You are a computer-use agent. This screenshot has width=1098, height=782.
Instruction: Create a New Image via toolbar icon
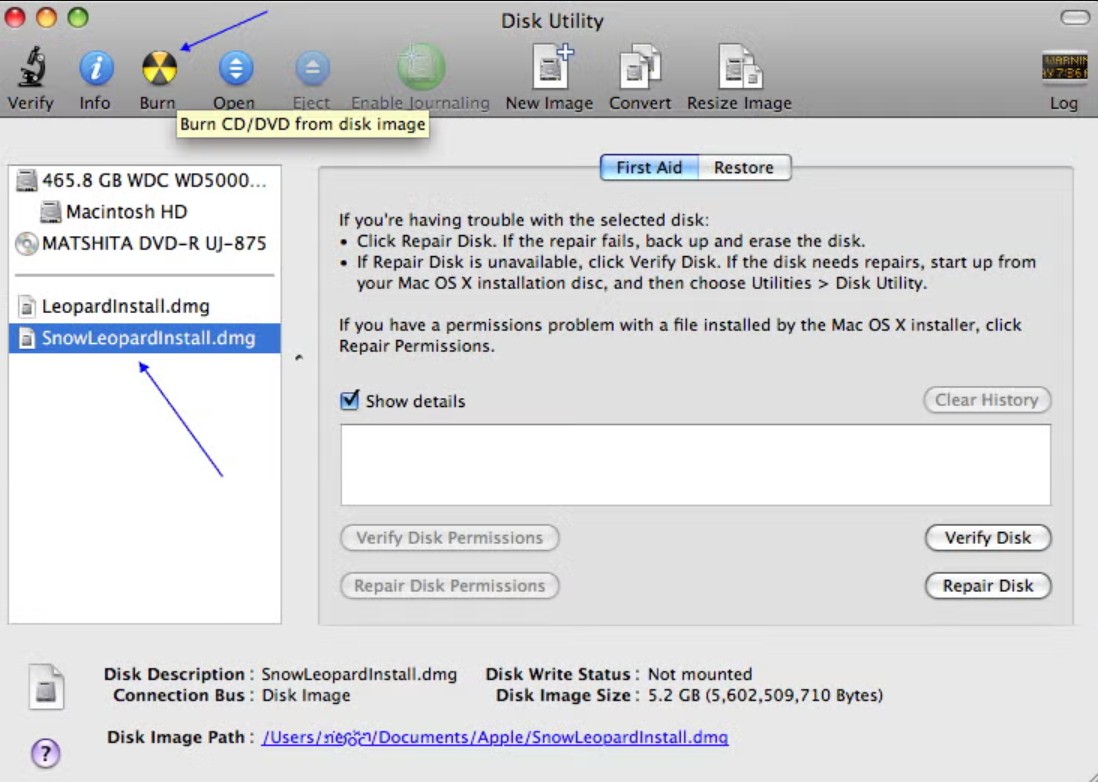tap(550, 68)
